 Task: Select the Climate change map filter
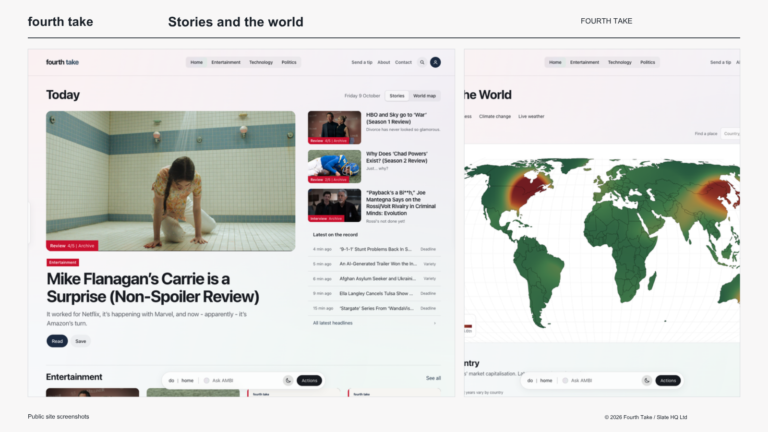point(495,117)
